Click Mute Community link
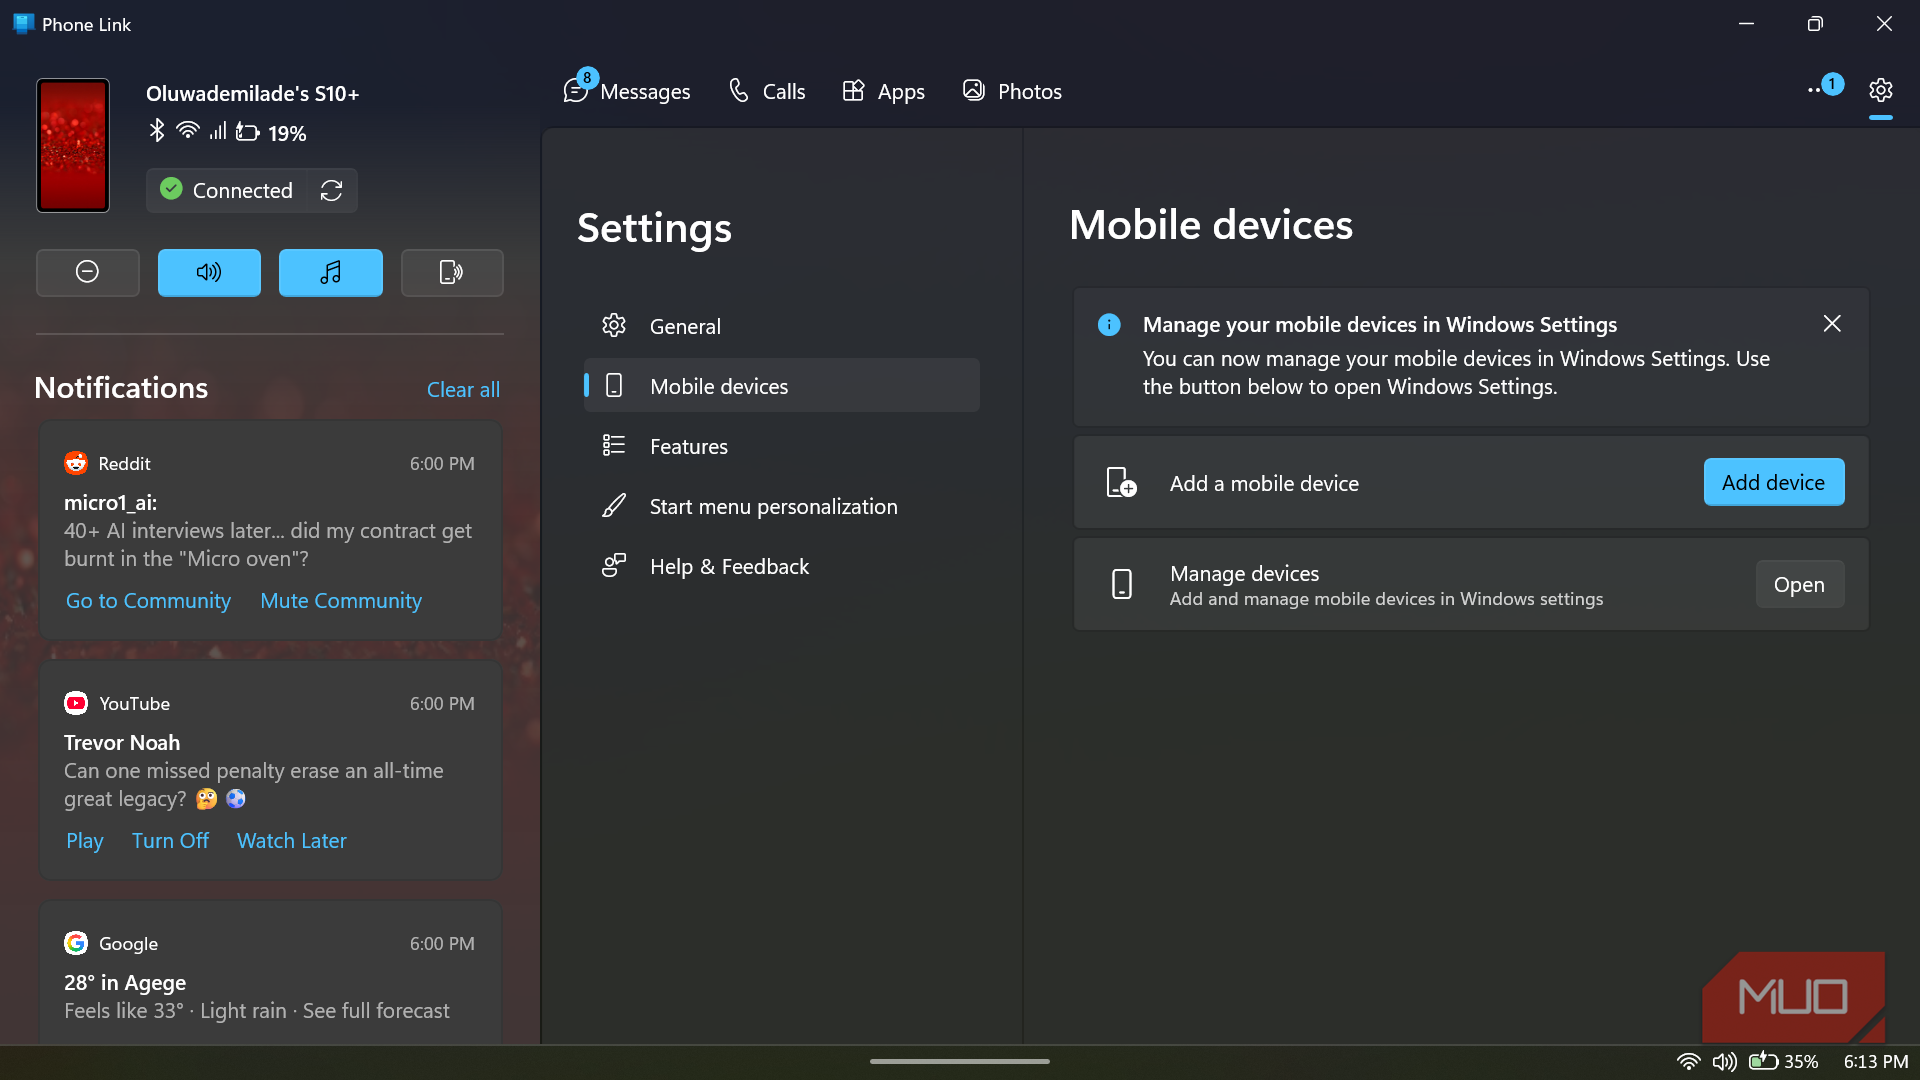1920x1080 pixels. [x=341, y=600]
